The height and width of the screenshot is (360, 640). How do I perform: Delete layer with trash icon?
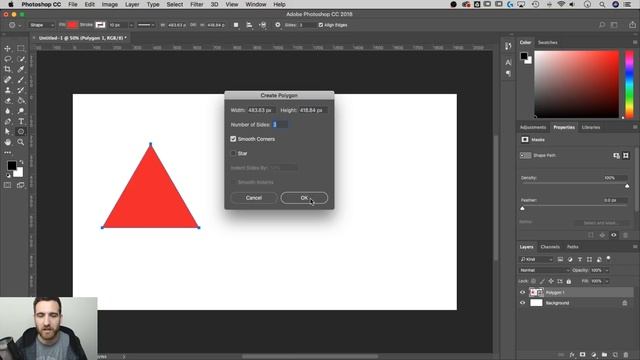626,355
